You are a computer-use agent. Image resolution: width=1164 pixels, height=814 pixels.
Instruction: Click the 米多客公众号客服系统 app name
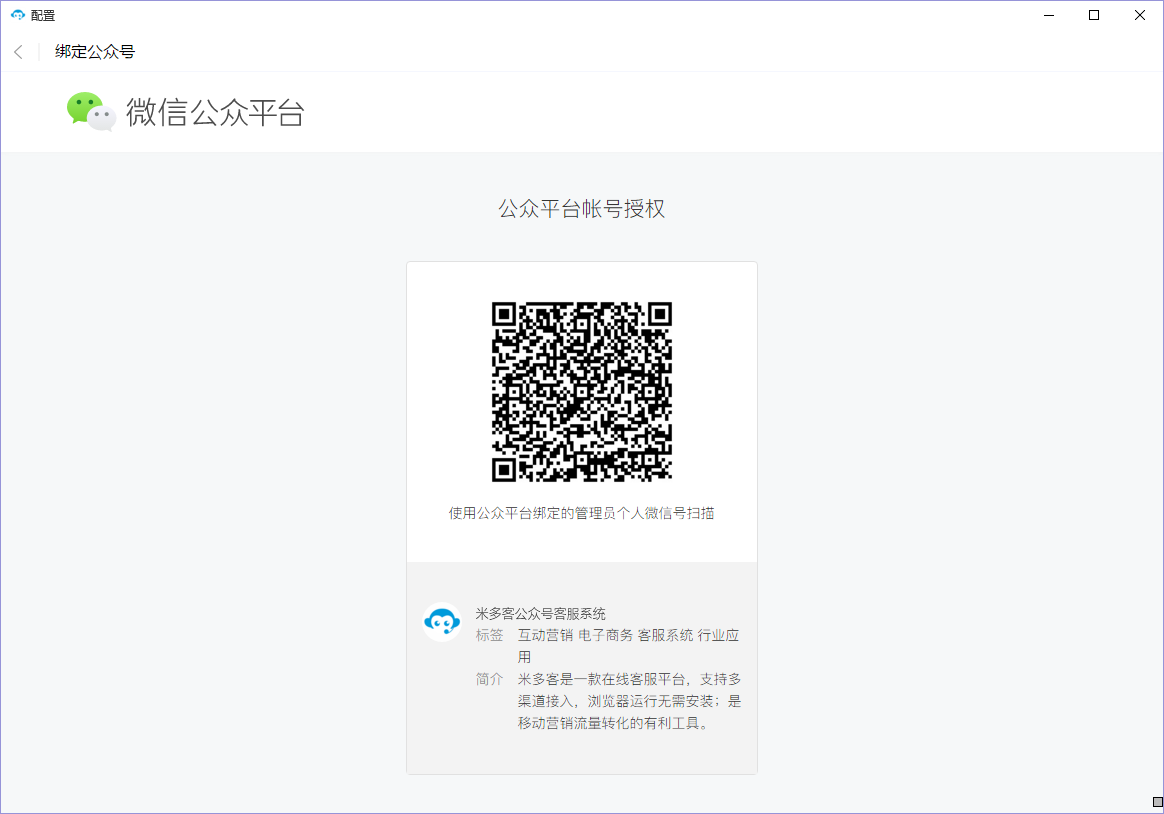click(540, 613)
